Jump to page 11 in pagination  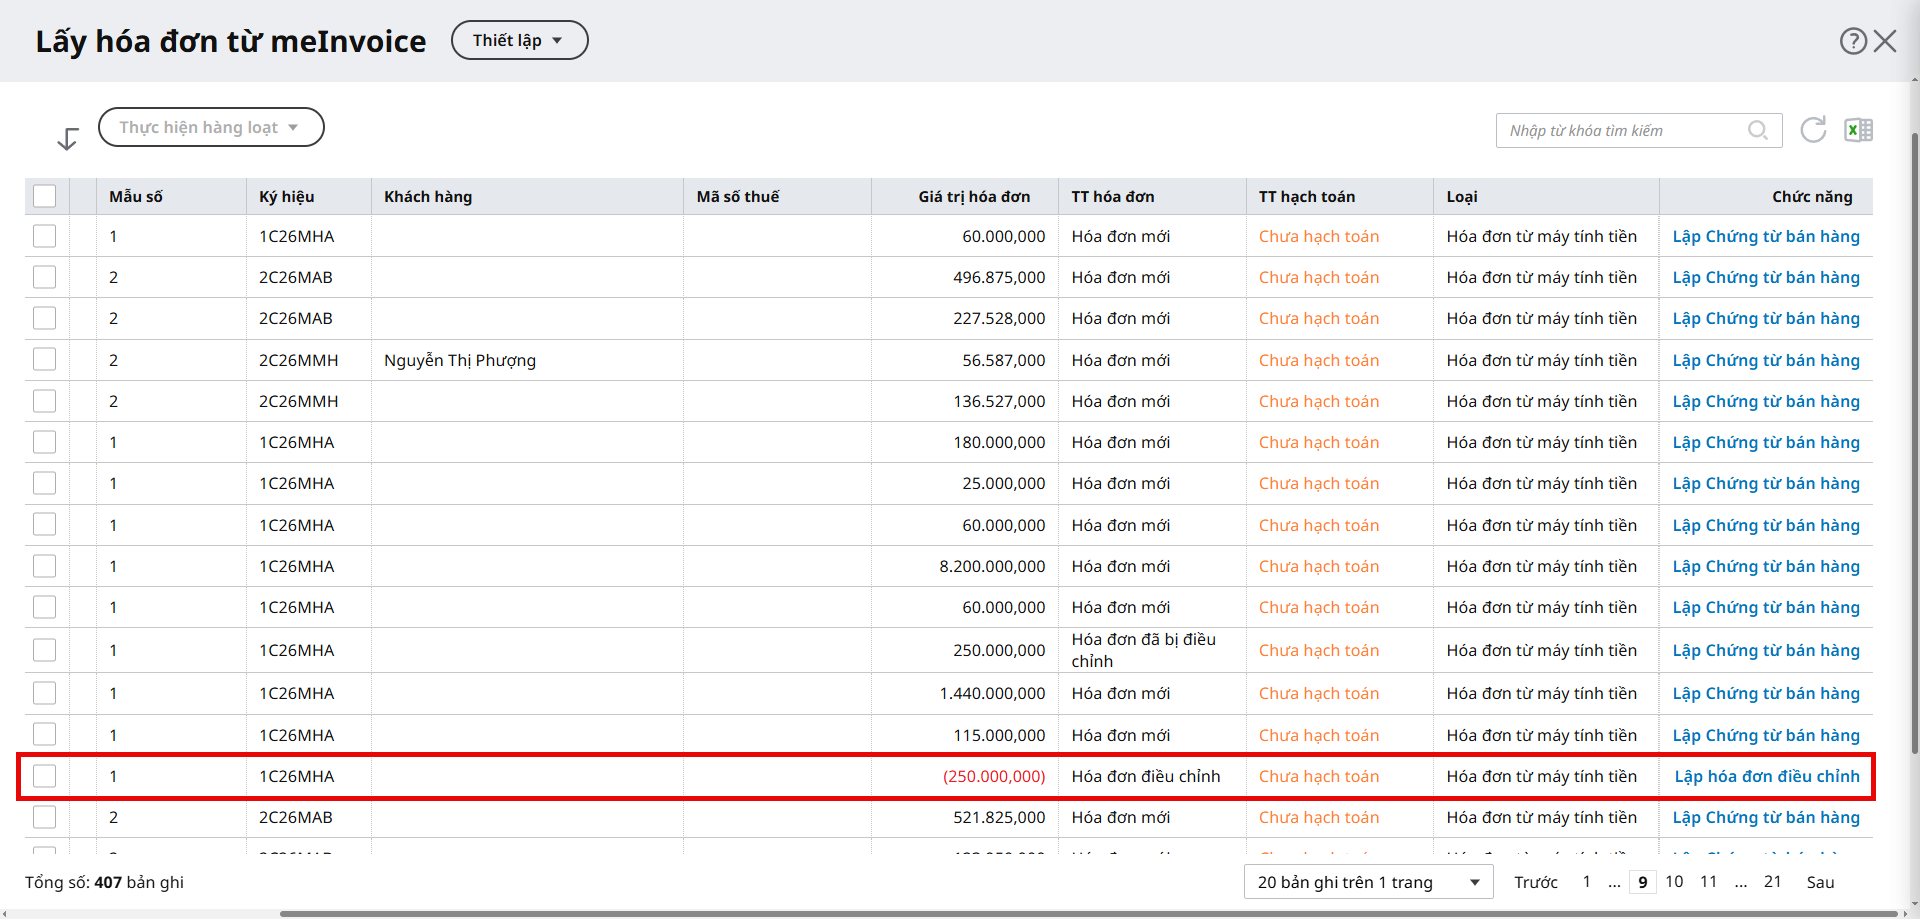[x=1708, y=881]
